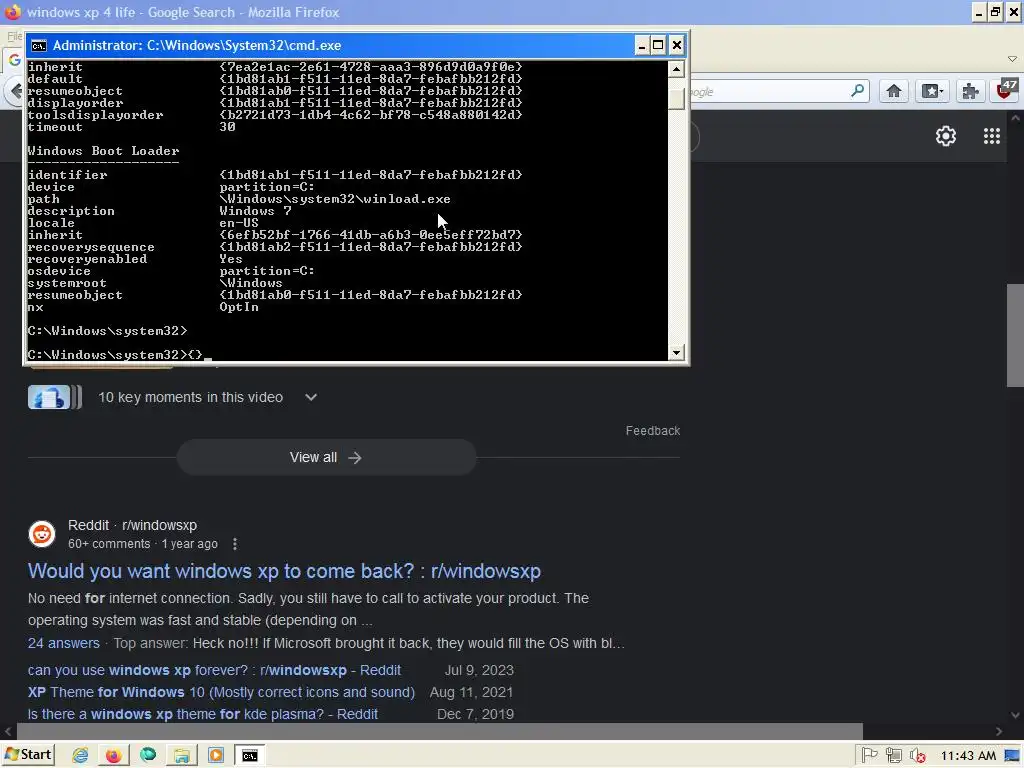
Task: Click the page horizontal scrollbar thumb
Action: pos(440,731)
